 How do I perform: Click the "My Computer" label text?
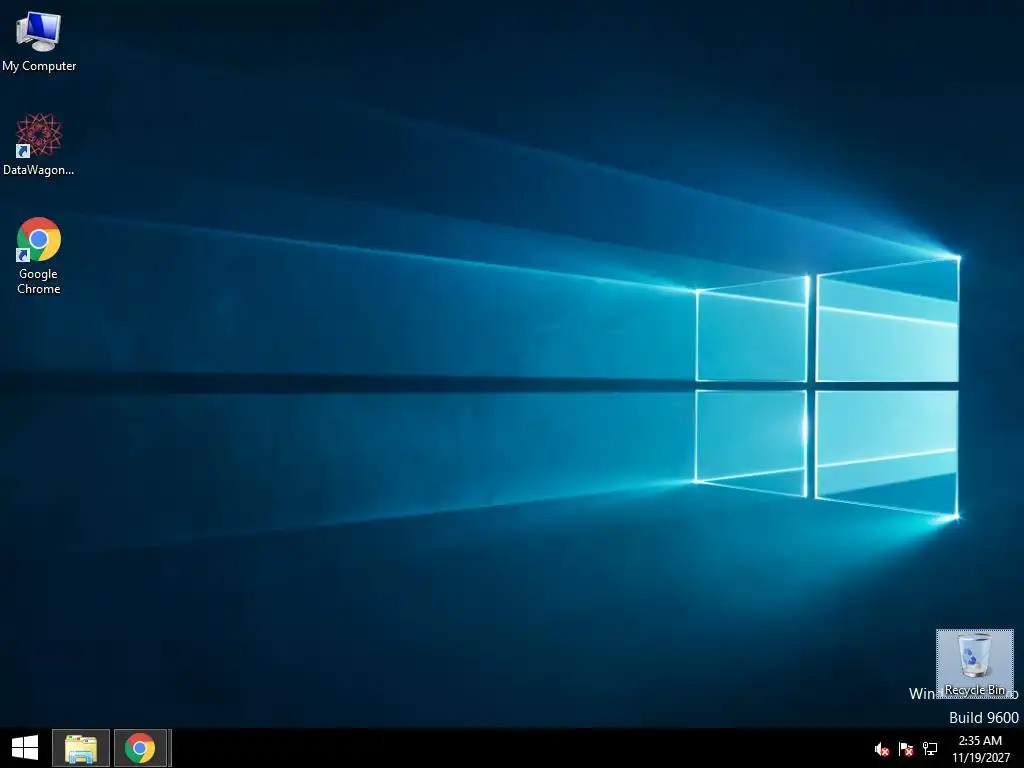click(39, 66)
